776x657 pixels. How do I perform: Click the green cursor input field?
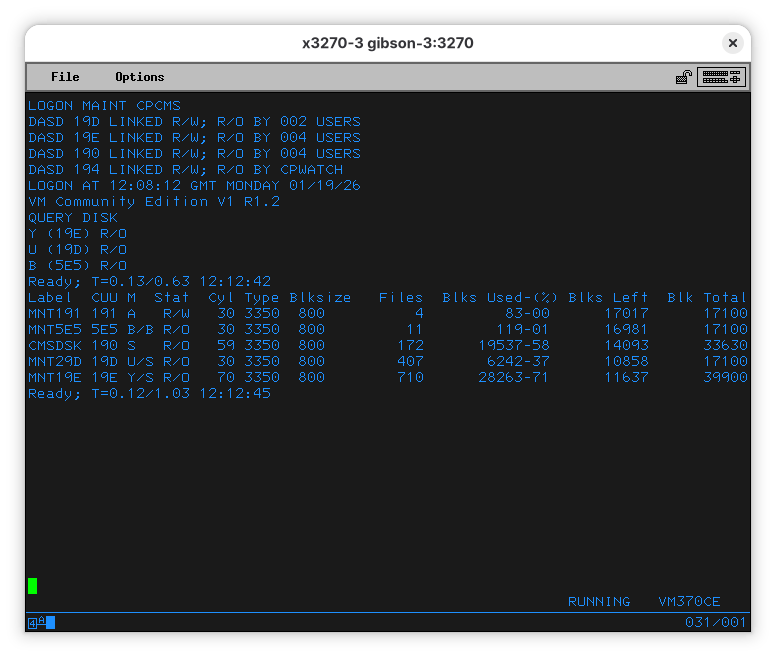click(x=33, y=586)
